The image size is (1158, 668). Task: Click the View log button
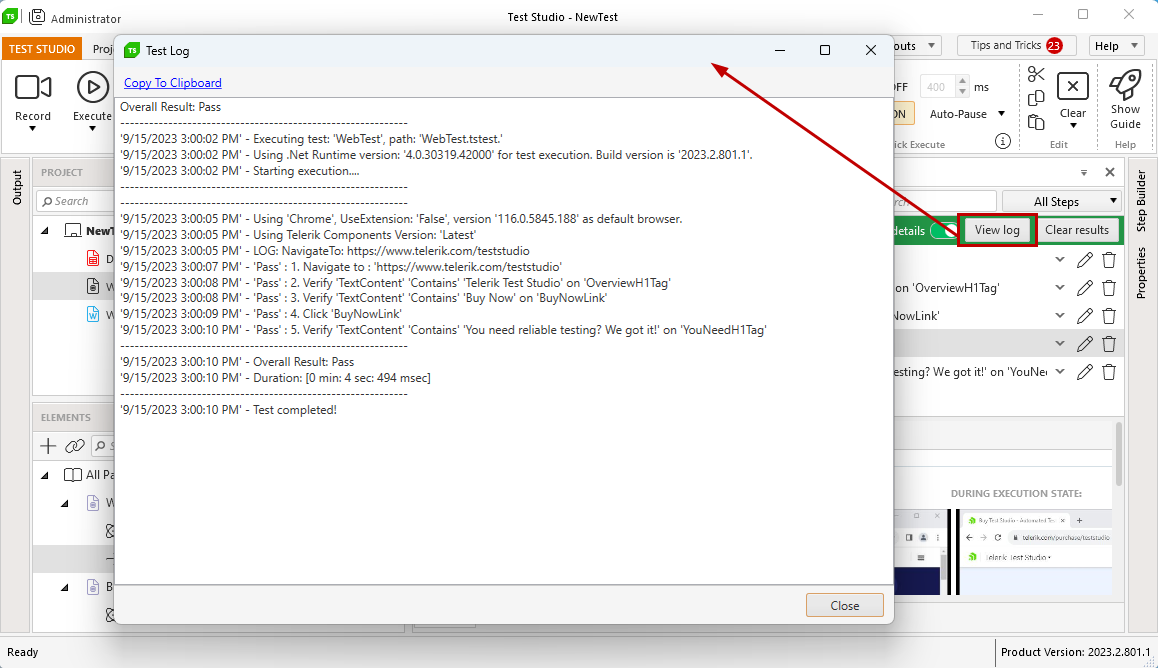tap(997, 230)
